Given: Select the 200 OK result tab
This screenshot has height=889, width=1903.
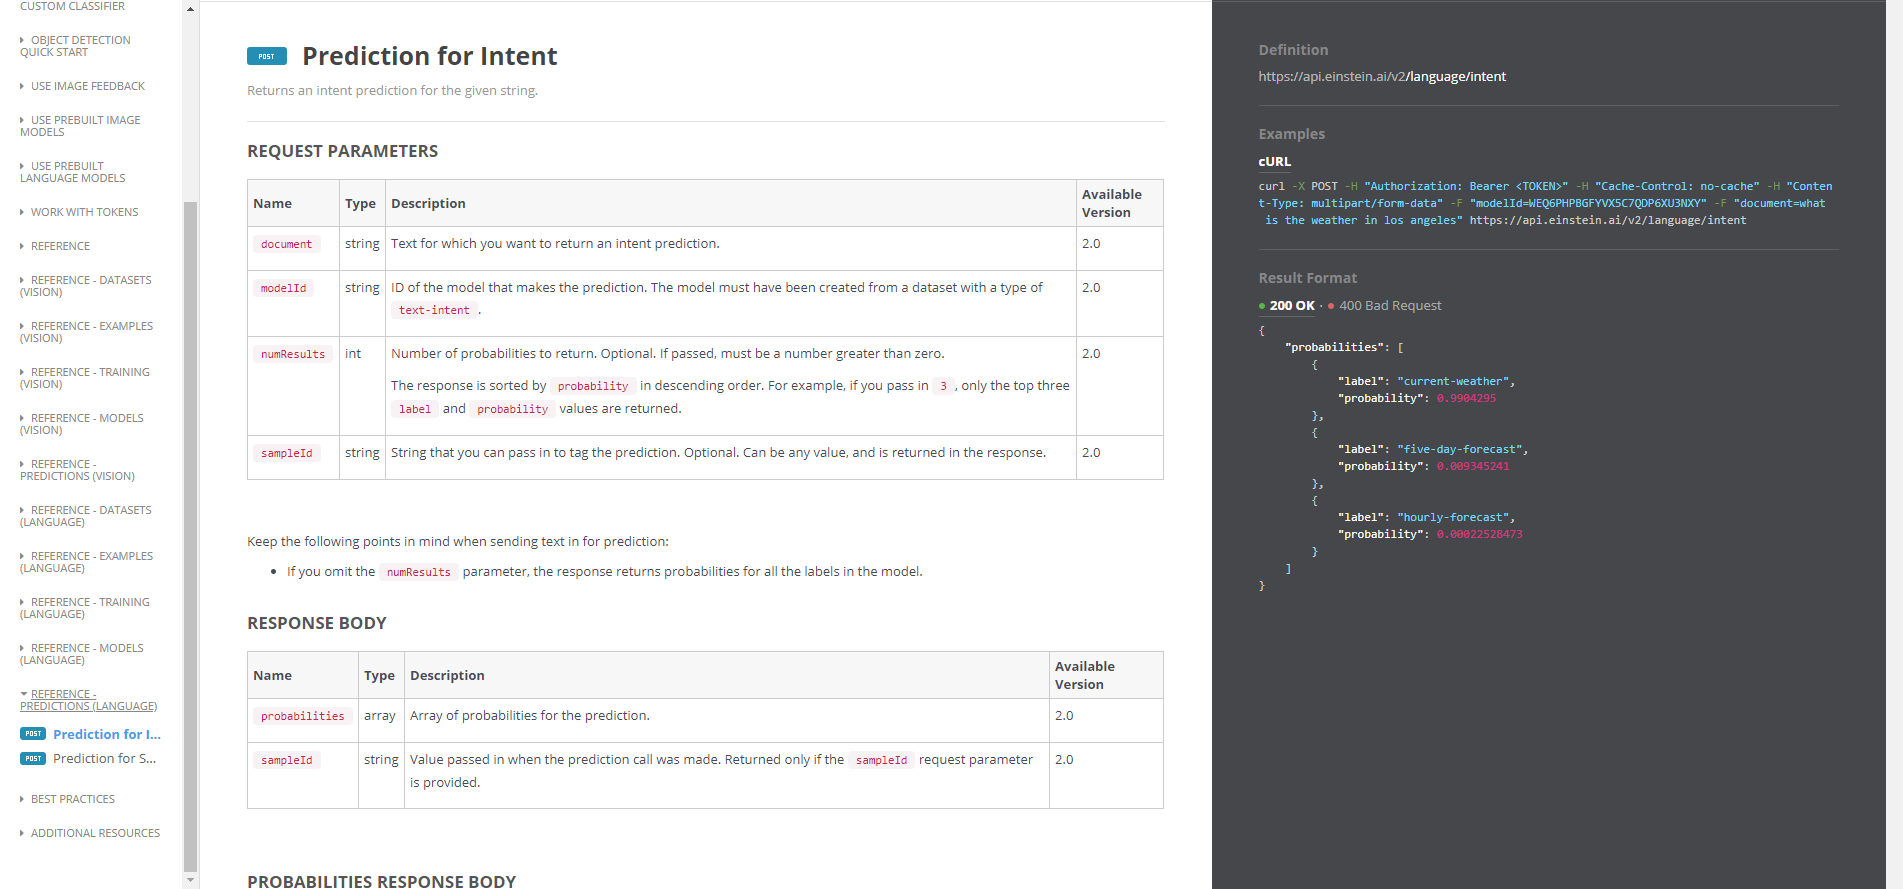Looking at the screenshot, I should [1291, 306].
